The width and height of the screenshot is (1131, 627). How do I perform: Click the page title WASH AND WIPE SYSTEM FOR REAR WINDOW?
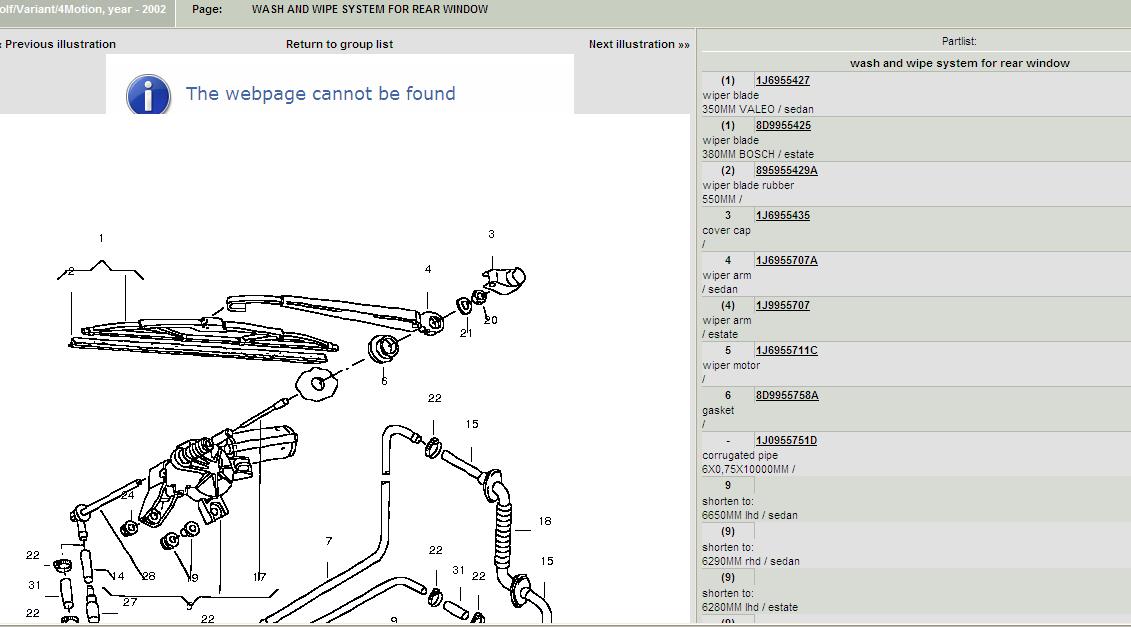[x=370, y=9]
